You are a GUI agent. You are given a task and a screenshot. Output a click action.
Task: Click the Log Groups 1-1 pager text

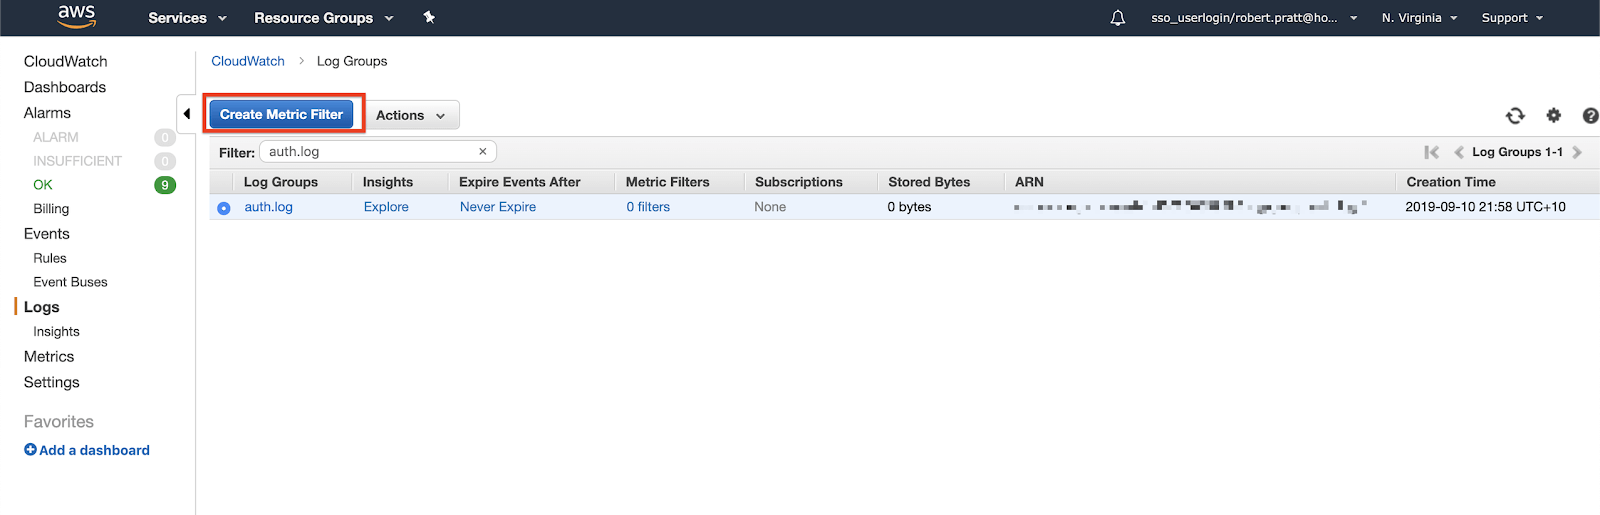[1517, 152]
